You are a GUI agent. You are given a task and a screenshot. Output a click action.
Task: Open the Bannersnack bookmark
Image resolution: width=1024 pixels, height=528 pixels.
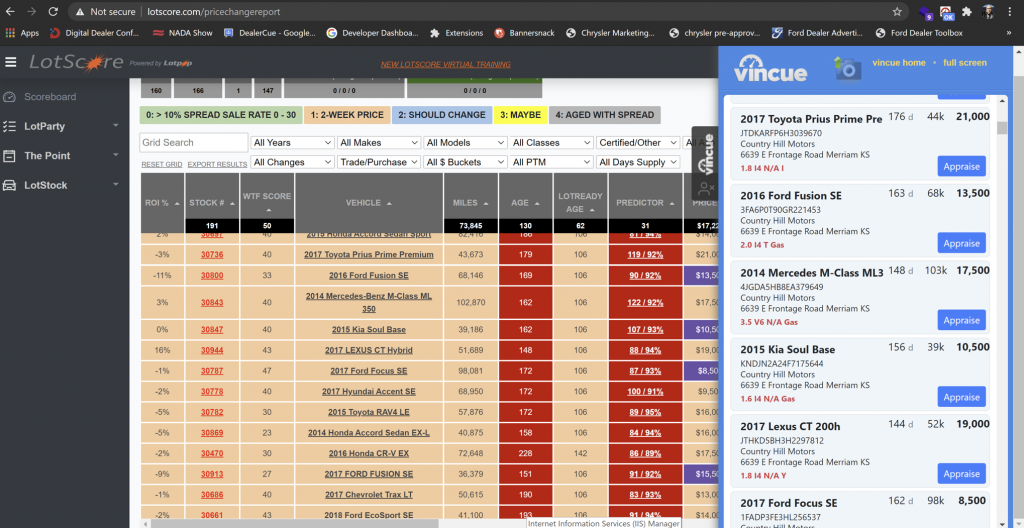pyautogui.click(x=526, y=33)
